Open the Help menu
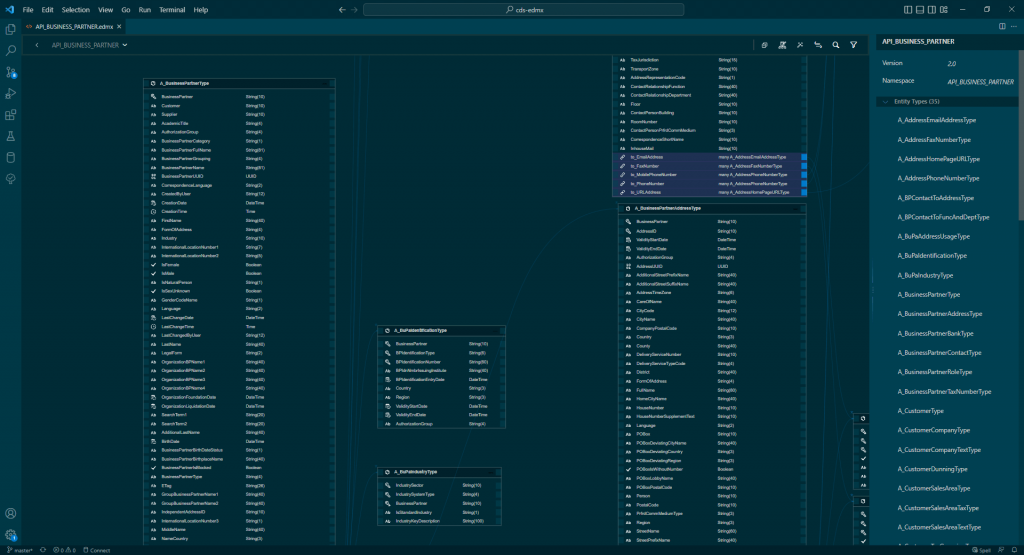This screenshot has width=1024, height=555. 200,10
